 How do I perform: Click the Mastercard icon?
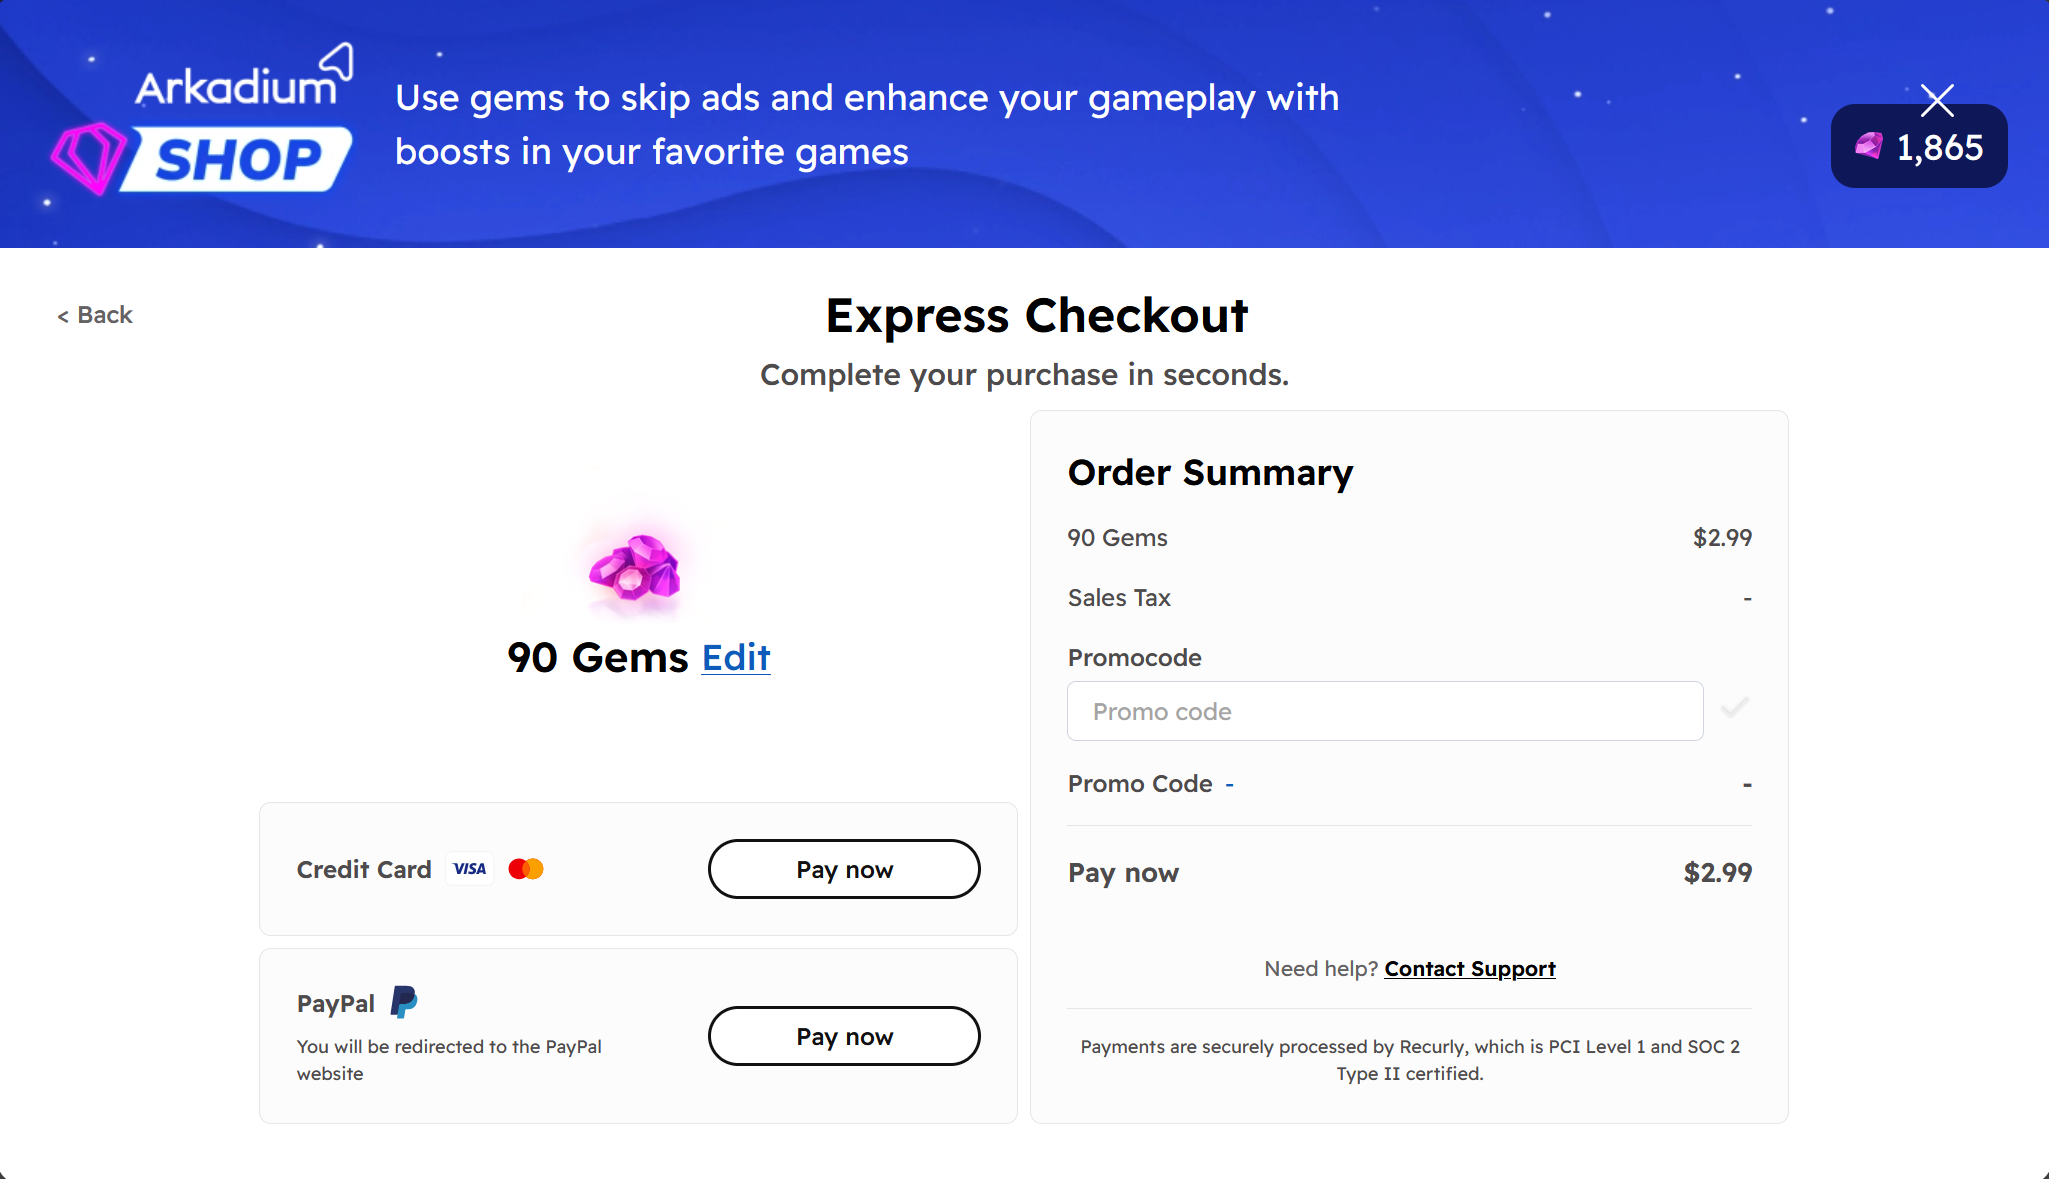point(526,869)
